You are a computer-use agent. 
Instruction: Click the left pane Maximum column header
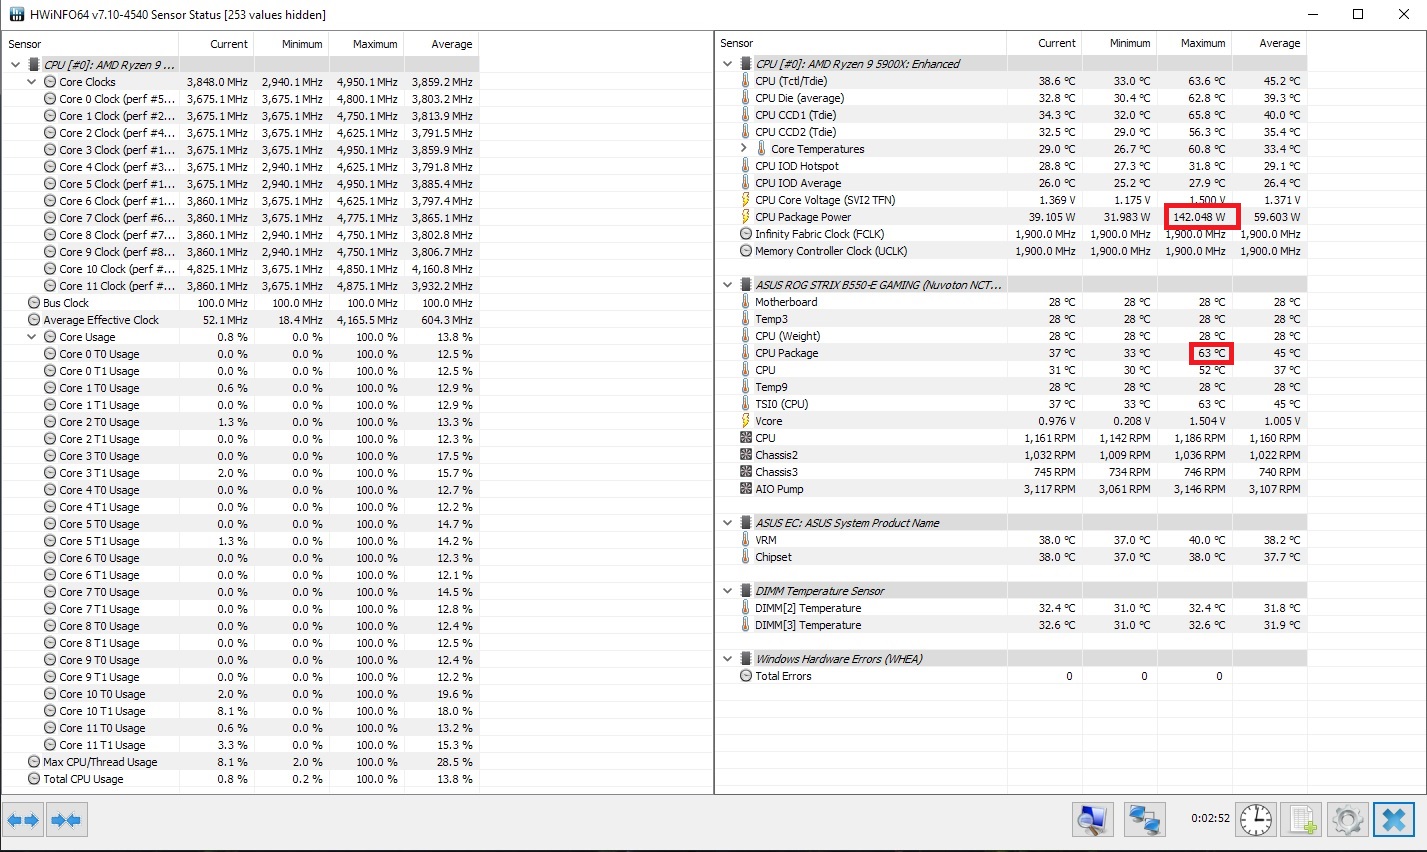point(366,44)
